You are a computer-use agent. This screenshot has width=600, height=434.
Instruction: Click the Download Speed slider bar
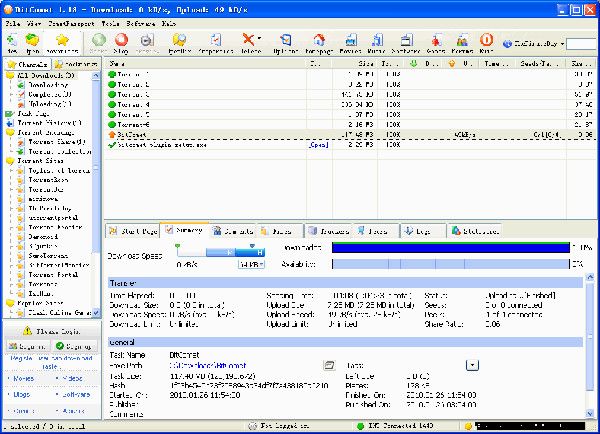coord(220,252)
